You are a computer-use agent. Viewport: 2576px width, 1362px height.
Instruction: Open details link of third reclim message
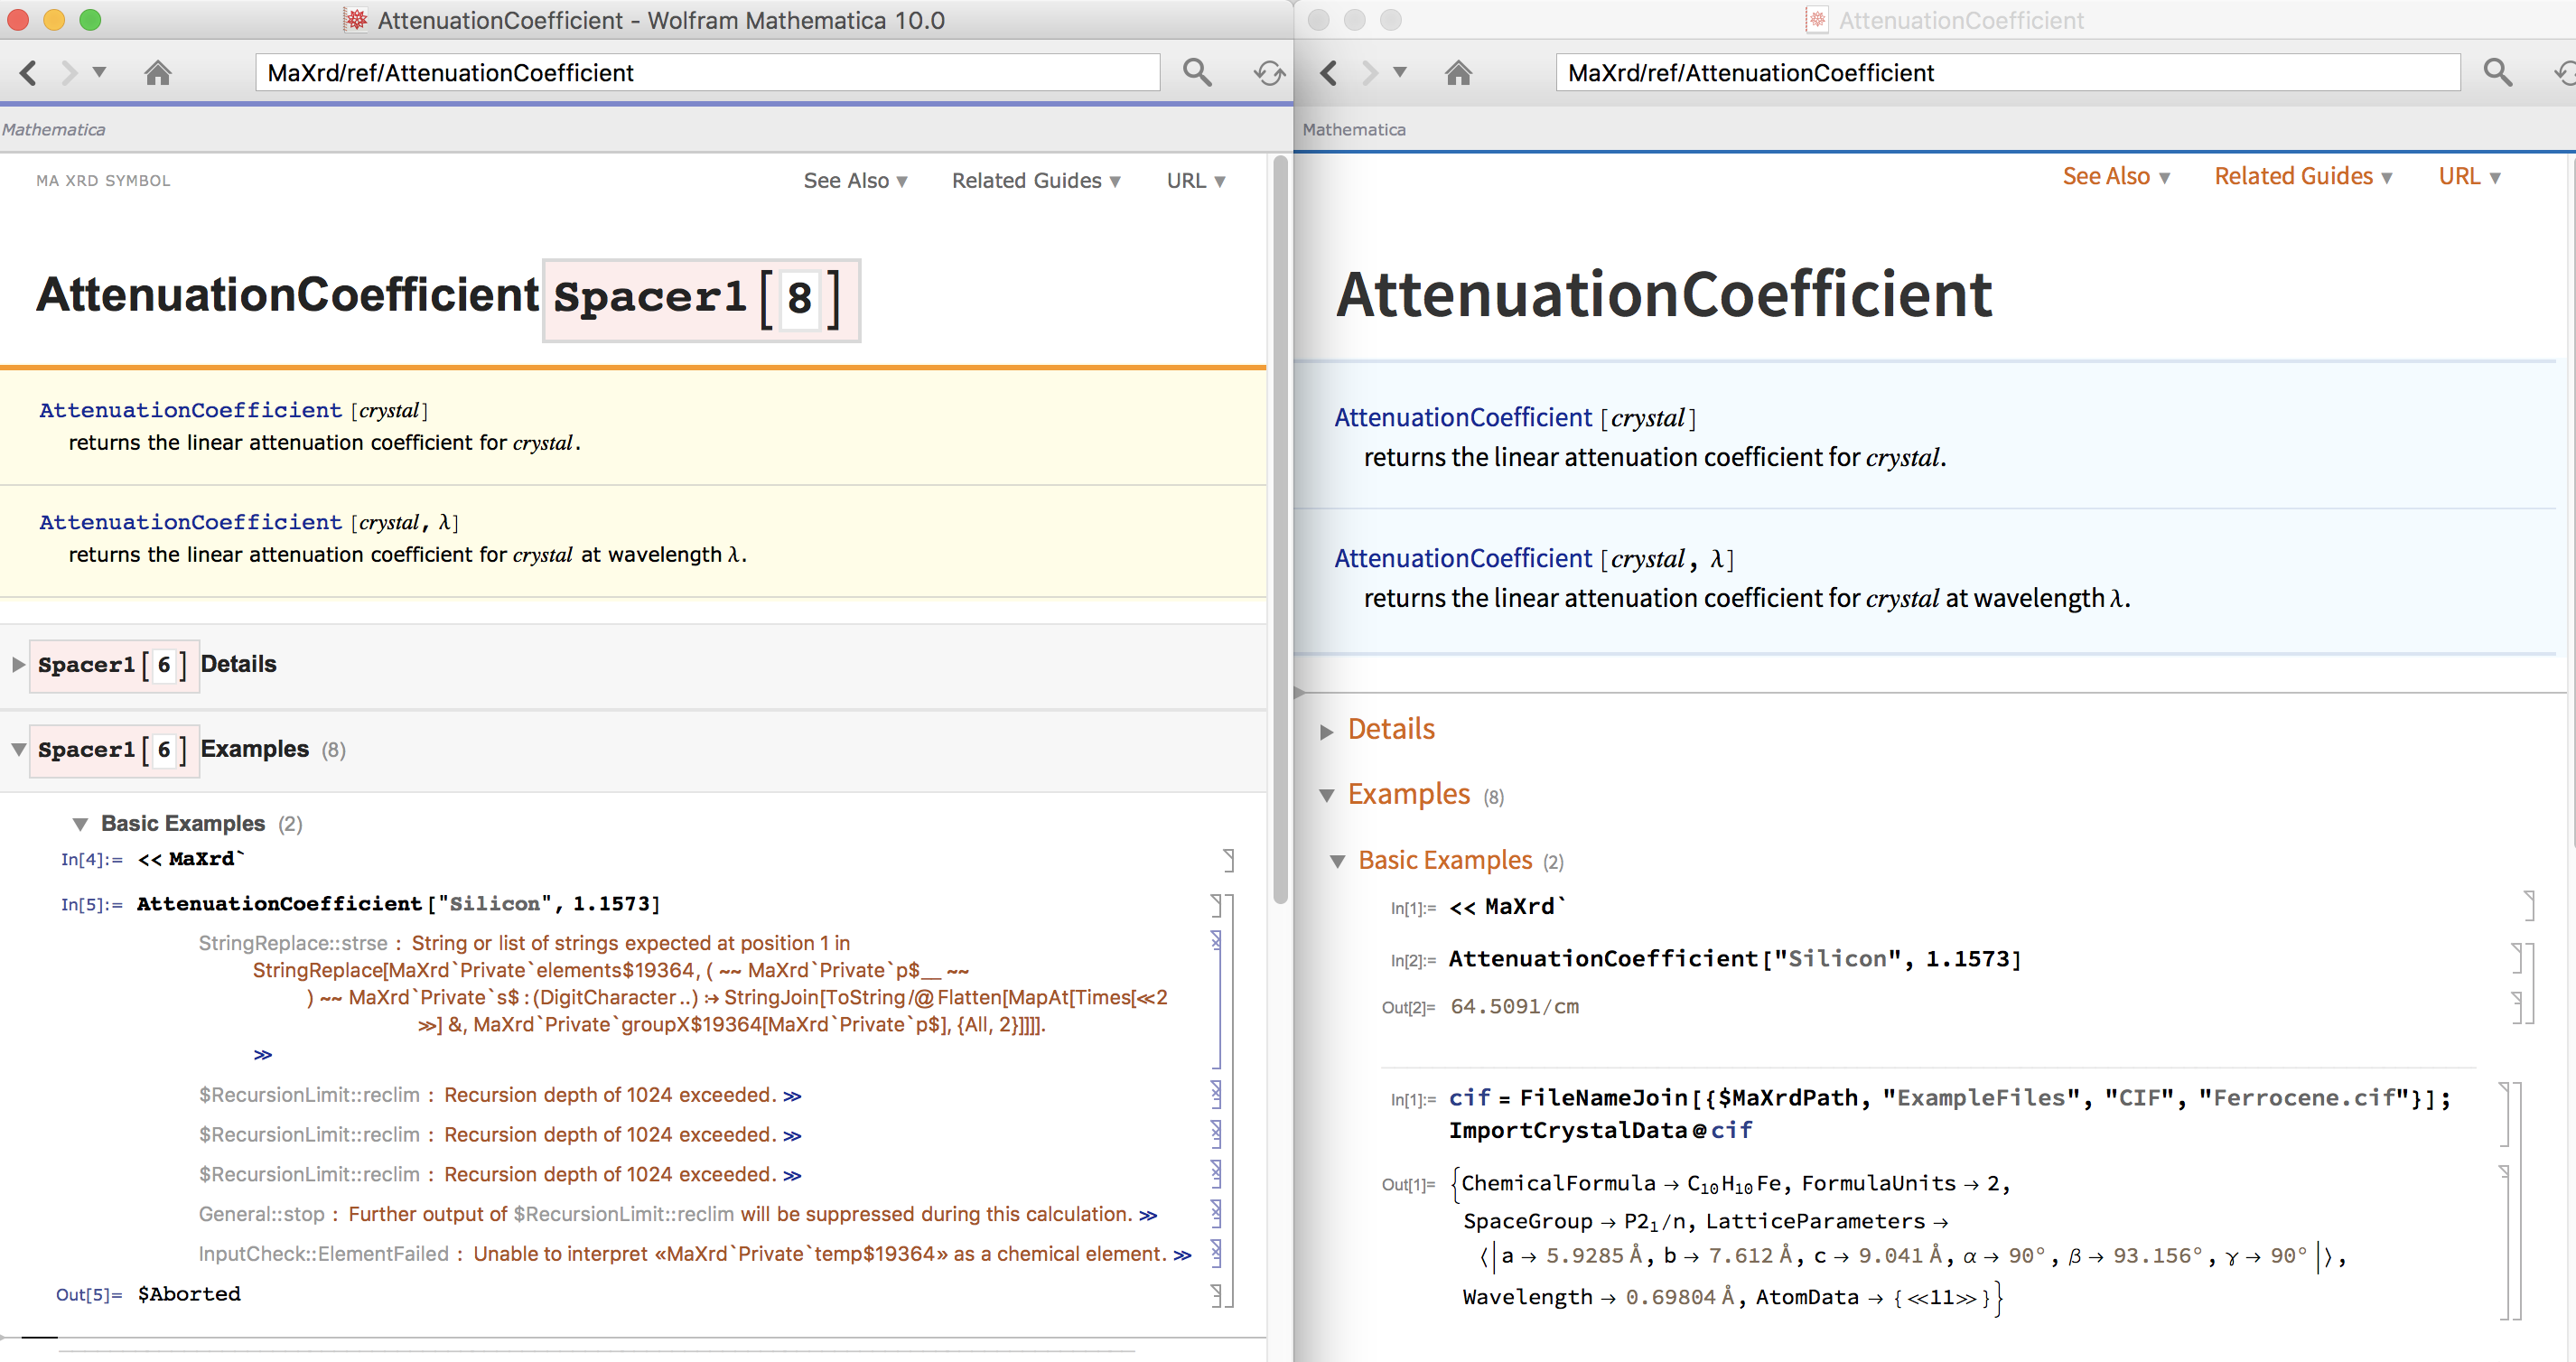[792, 1175]
